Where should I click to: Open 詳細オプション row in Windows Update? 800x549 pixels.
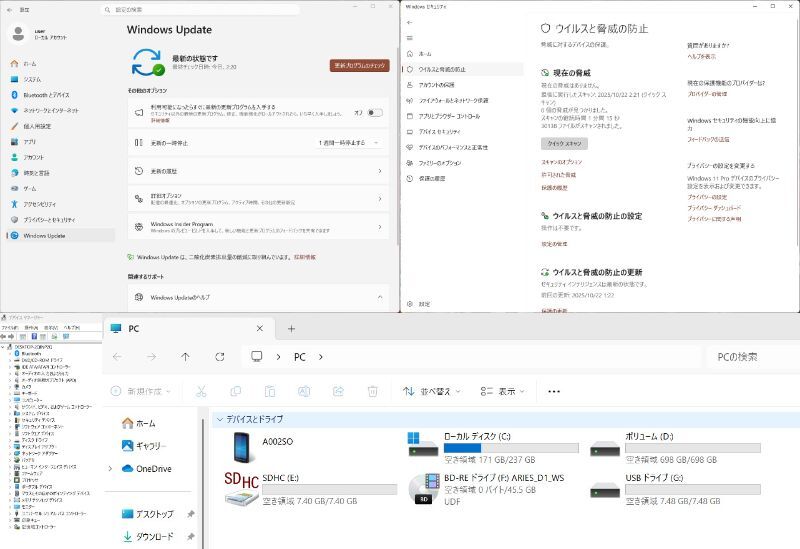pyautogui.click(x=258, y=198)
